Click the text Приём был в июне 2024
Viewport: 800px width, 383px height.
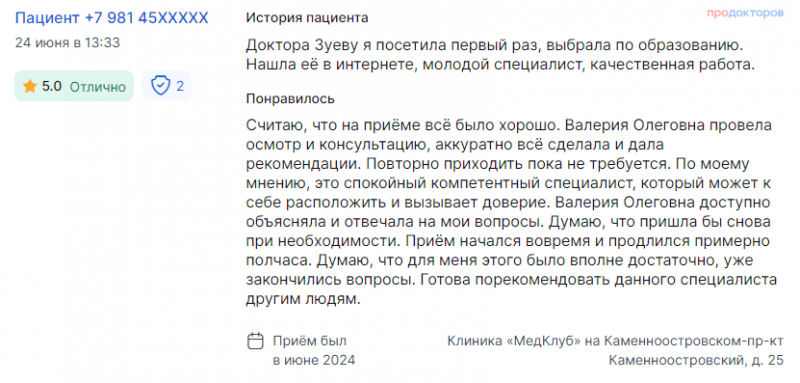click(314, 350)
